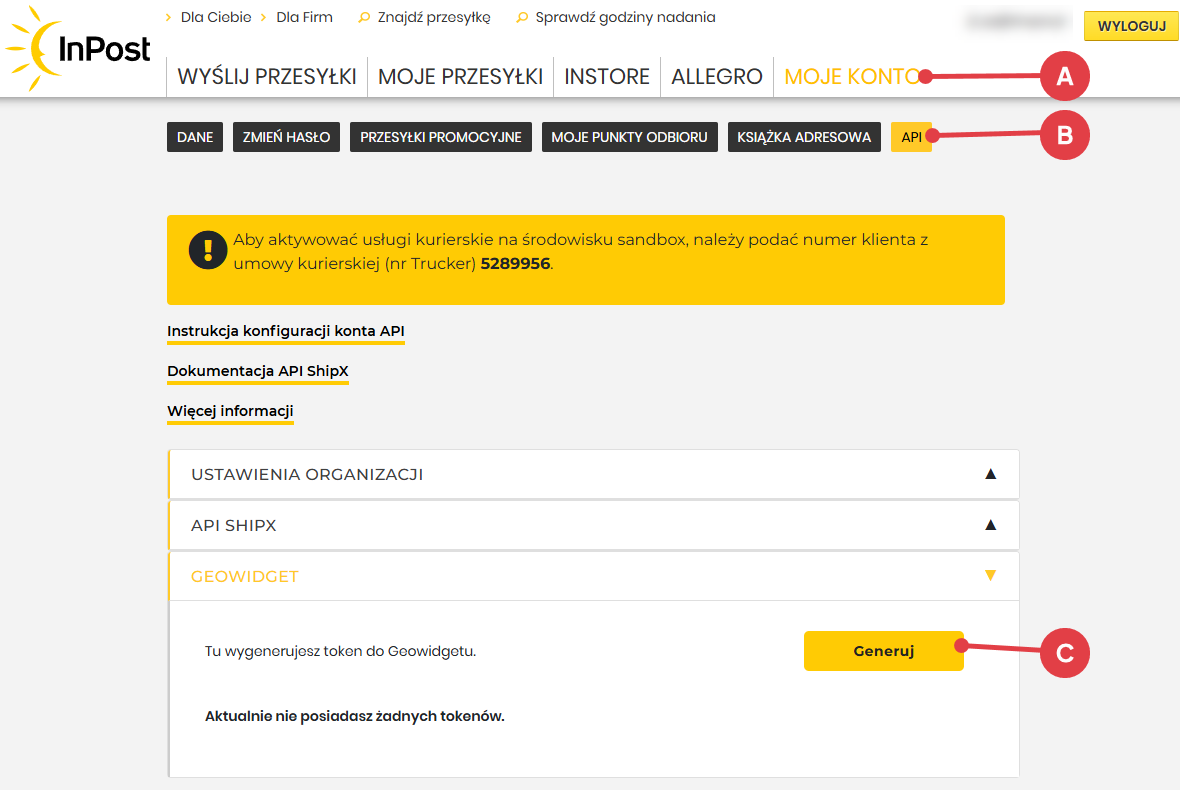The height and width of the screenshot is (790, 1180).
Task: Click the blurred account email at top
Action: pyautogui.click(x=1017, y=23)
